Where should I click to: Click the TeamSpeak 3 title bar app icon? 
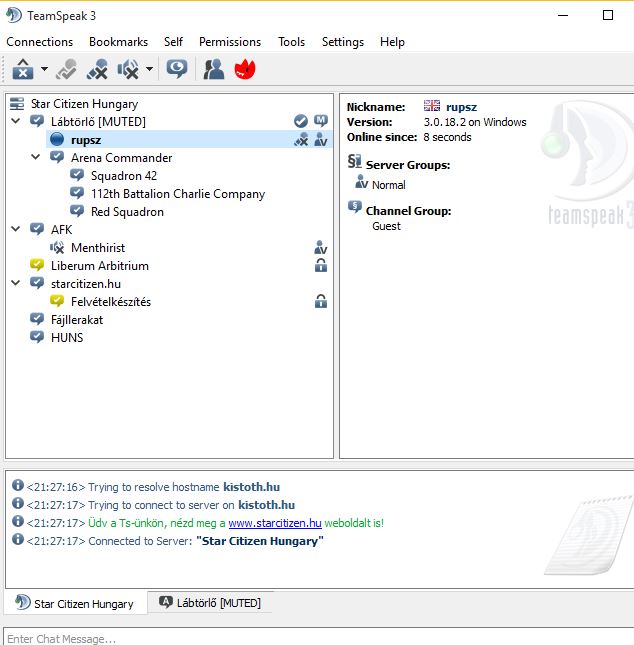coord(14,15)
